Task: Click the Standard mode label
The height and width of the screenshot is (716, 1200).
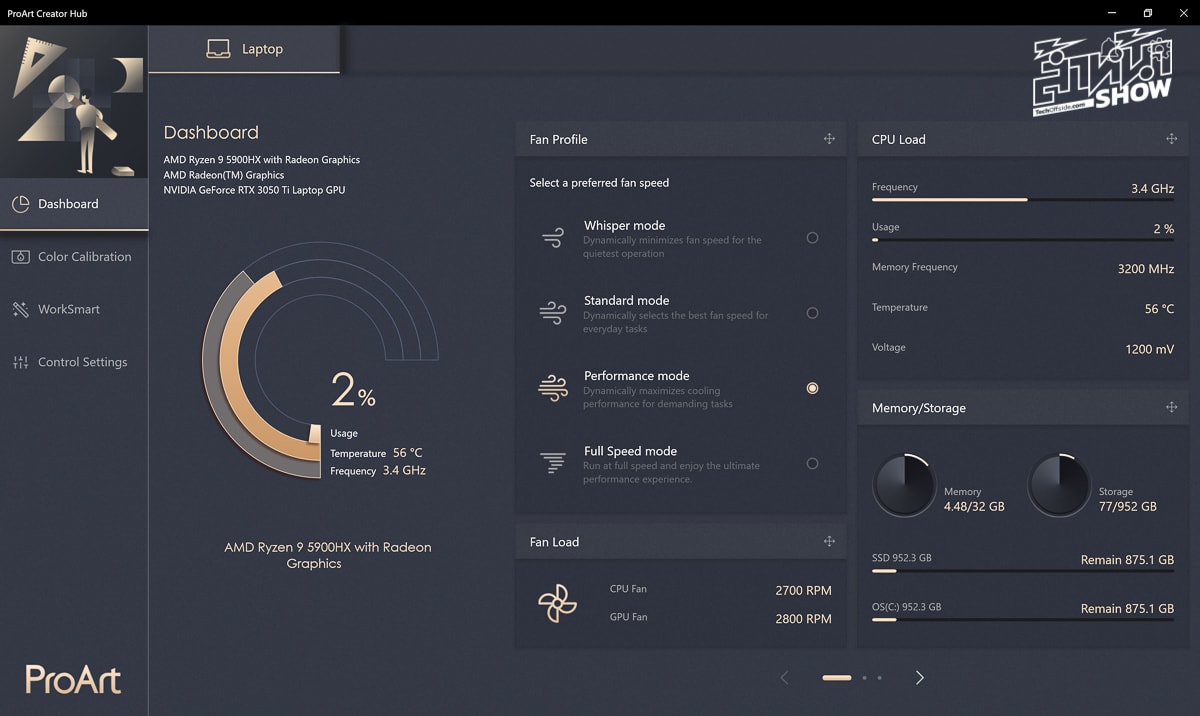Action: coord(626,301)
